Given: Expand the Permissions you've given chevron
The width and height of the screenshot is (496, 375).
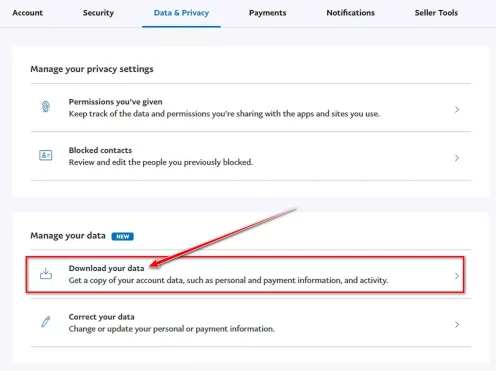Looking at the screenshot, I should pyautogui.click(x=457, y=109).
